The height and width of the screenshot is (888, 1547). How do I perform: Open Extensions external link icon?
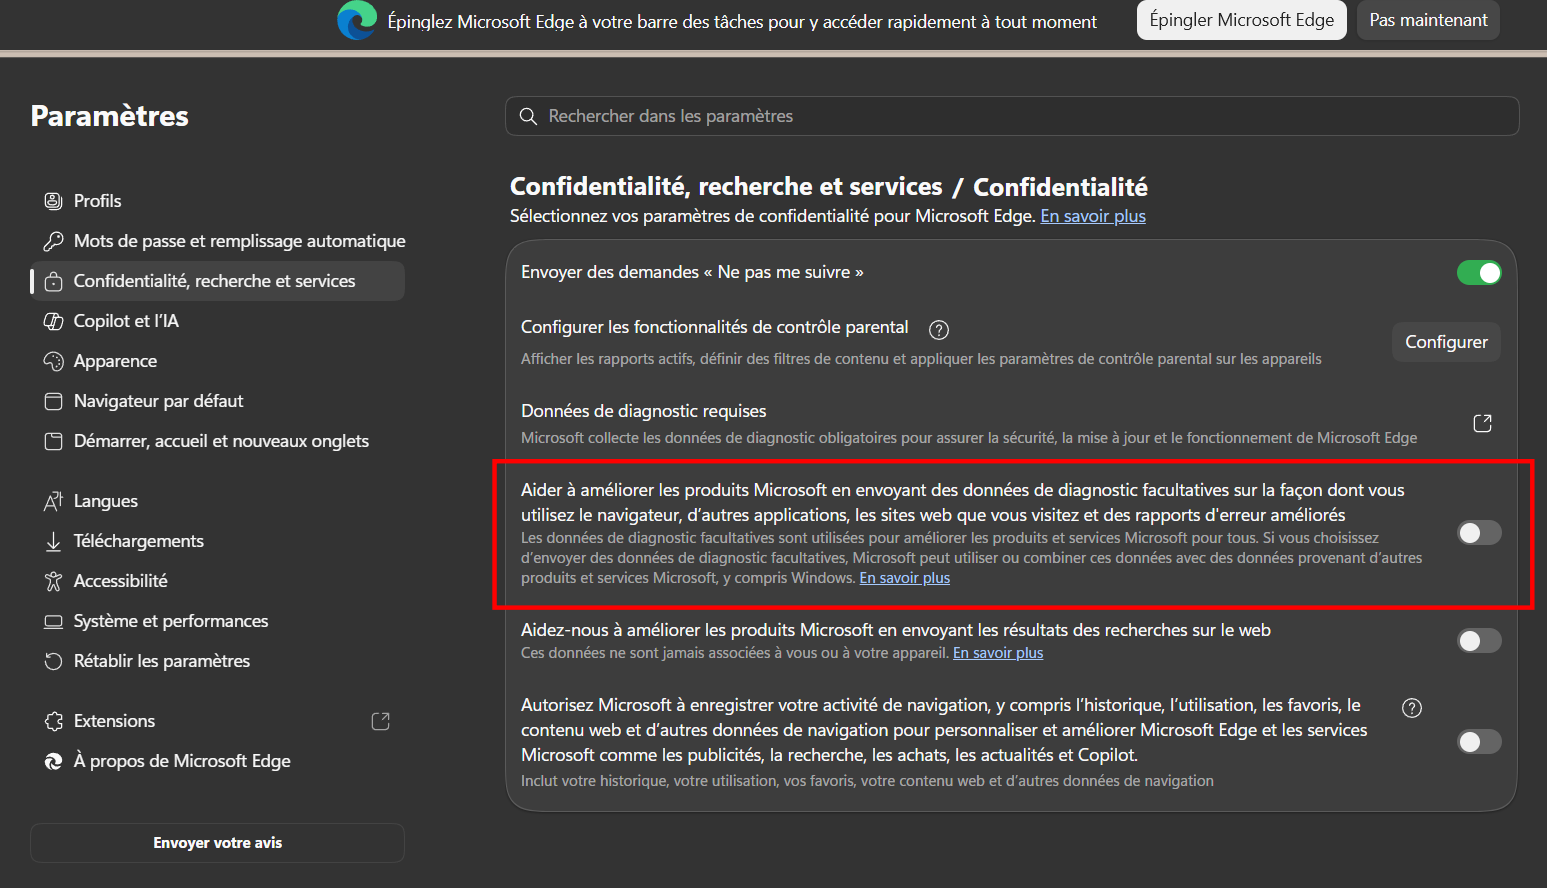[380, 721]
